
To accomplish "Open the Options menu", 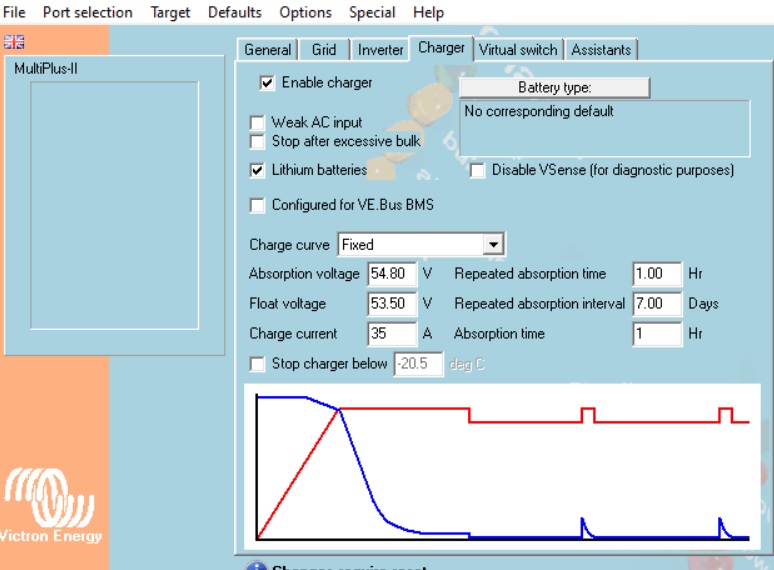I will pyautogui.click(x=306, y=12).
